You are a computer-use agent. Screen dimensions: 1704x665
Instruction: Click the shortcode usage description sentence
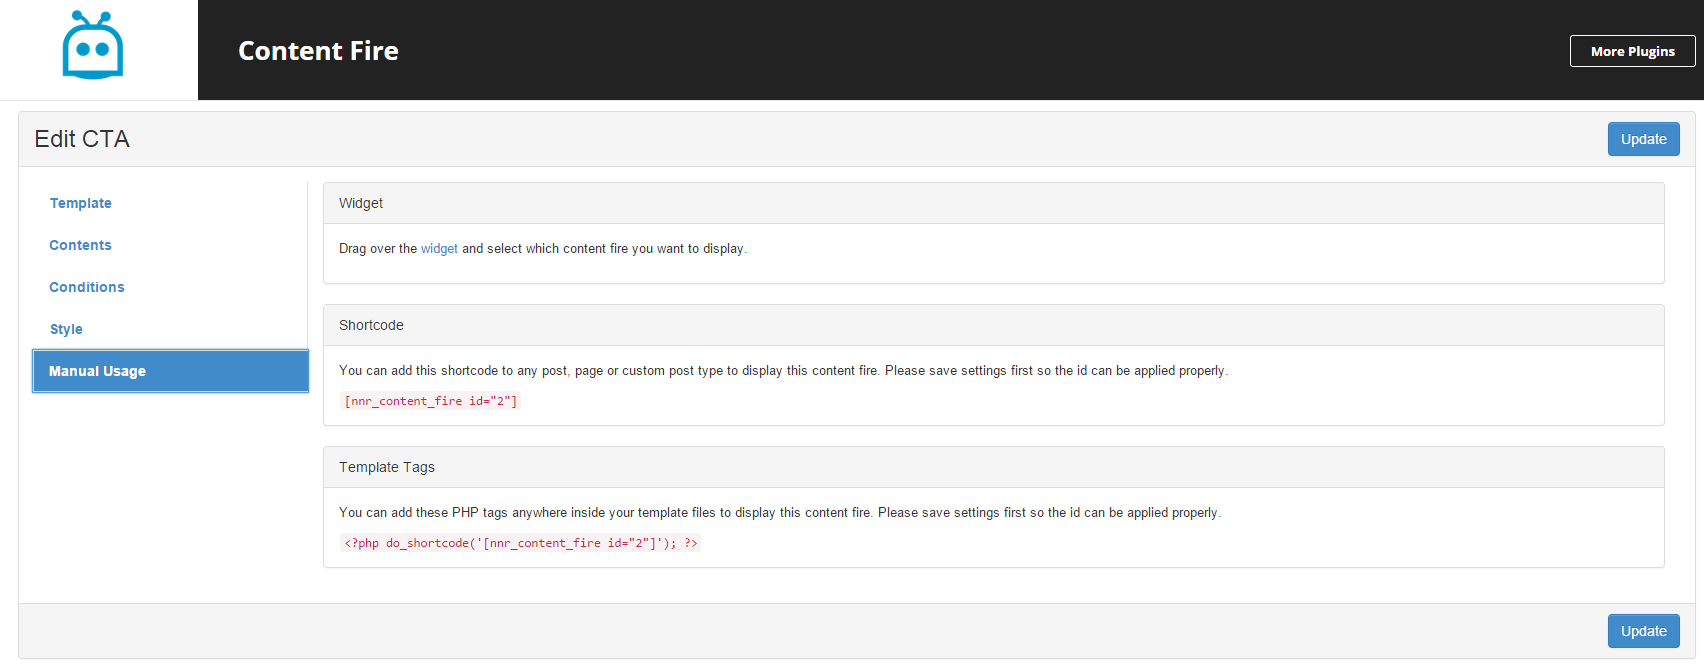[x=783, y=371]
